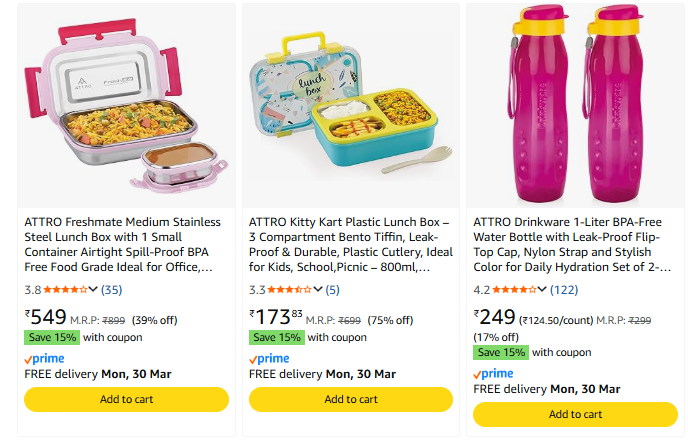Apply Save 15% coupon on ₹549 lunch box
Viewport: 688px width, 443px height.
point(51,337)
